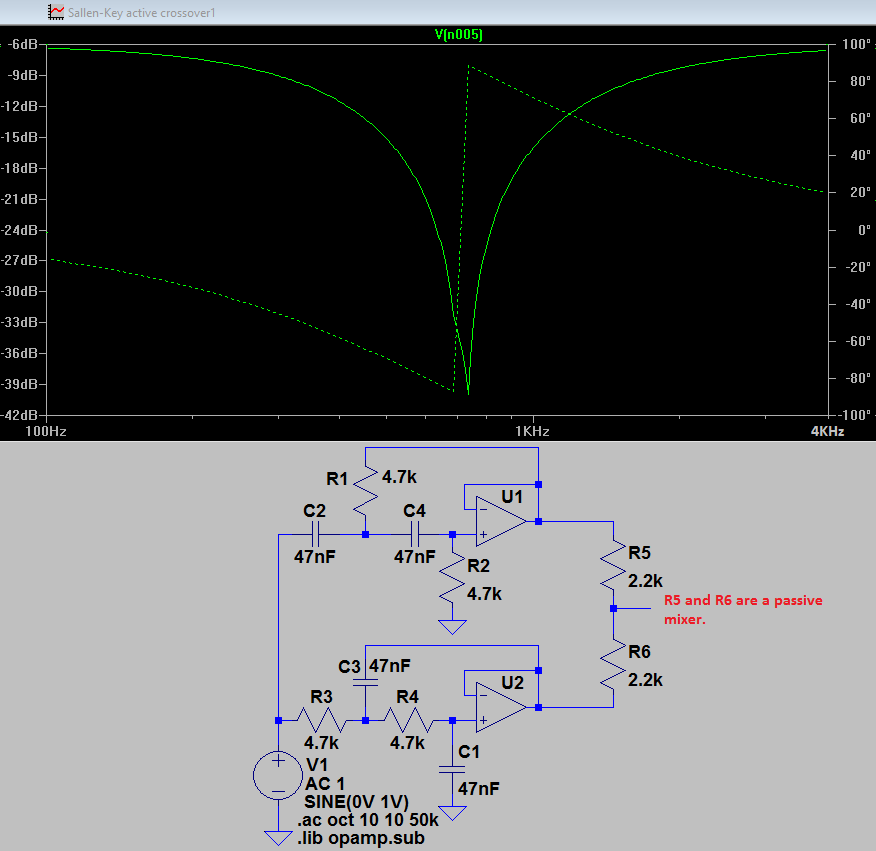This screenshot has height=851, width=876.
Task: Click the V1 voltage source symbol
Action: (x=278, y=776)
